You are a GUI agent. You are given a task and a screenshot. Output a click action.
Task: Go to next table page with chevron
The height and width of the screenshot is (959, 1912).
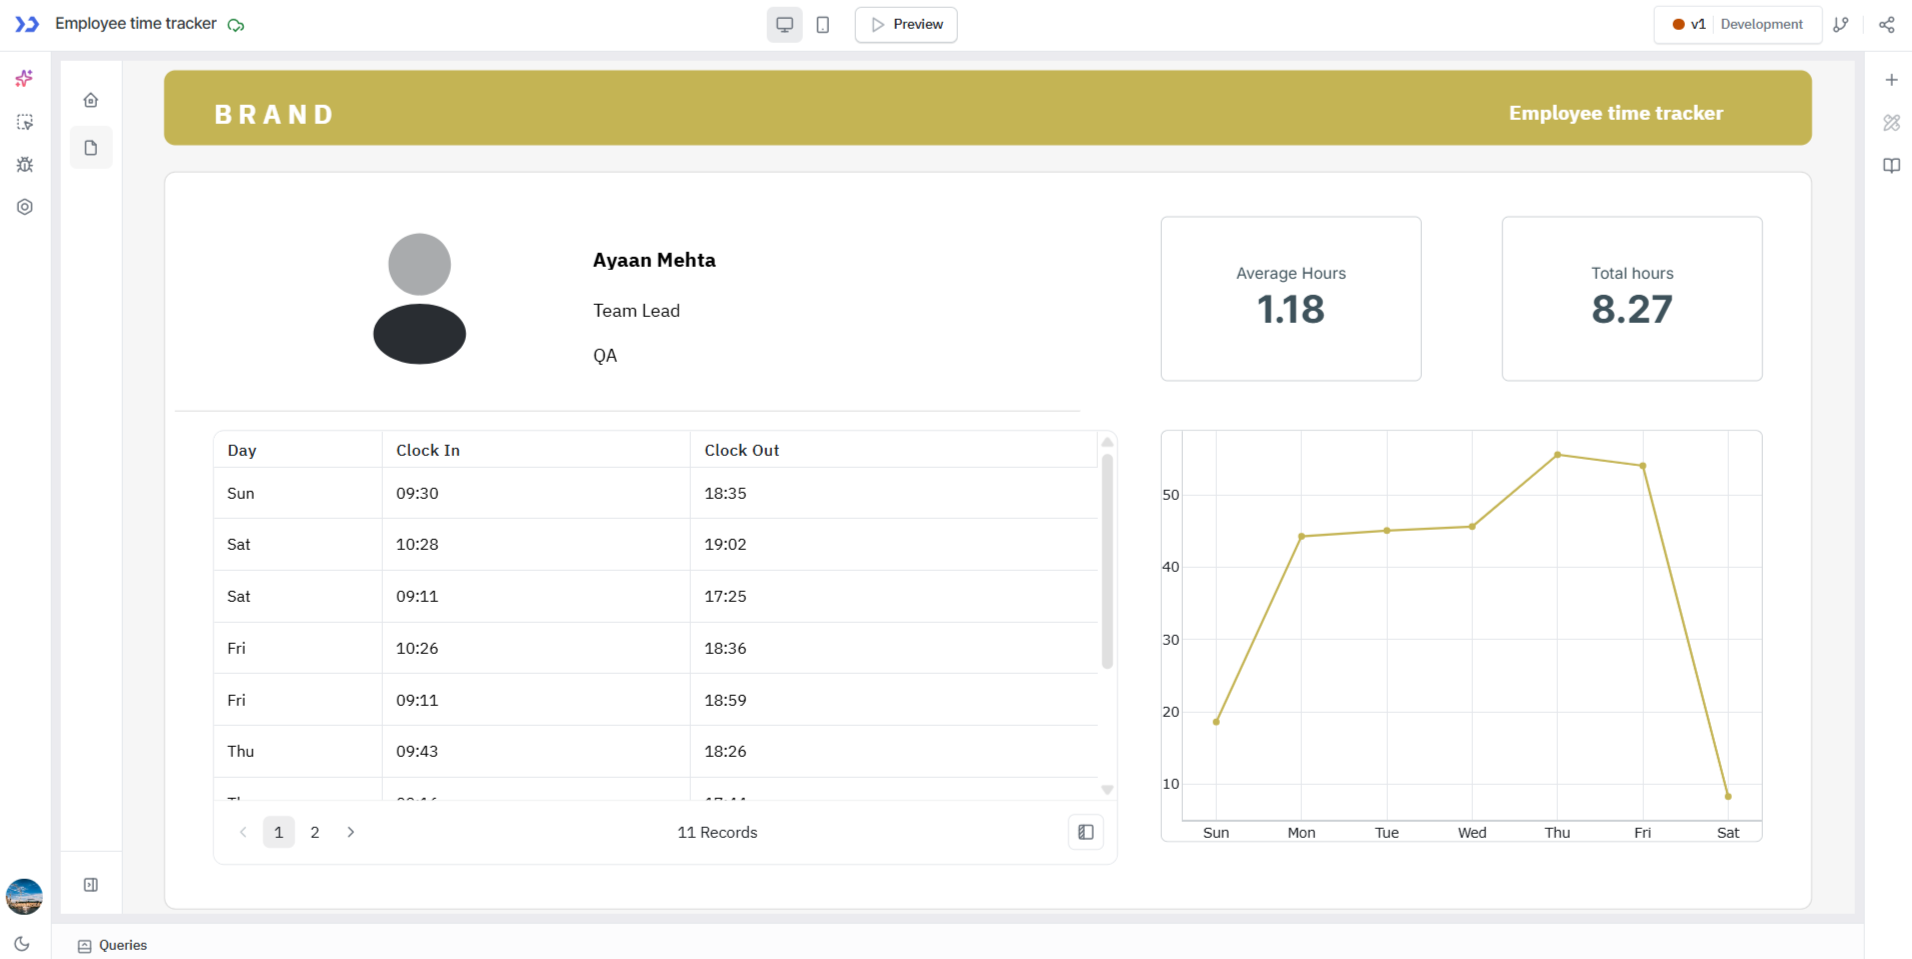coord(350,831)
